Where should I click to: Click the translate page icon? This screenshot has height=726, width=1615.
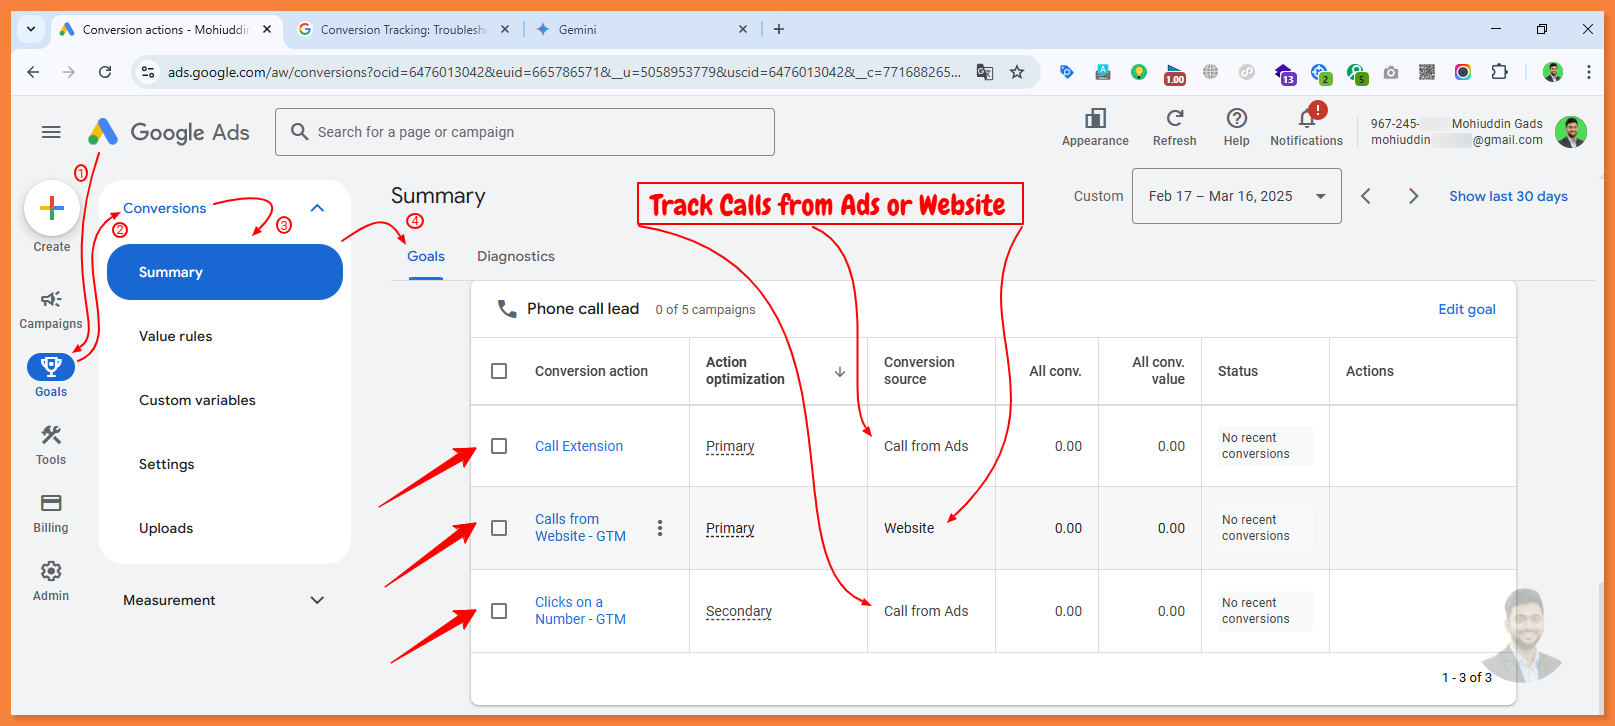click(x=985, y=72)
